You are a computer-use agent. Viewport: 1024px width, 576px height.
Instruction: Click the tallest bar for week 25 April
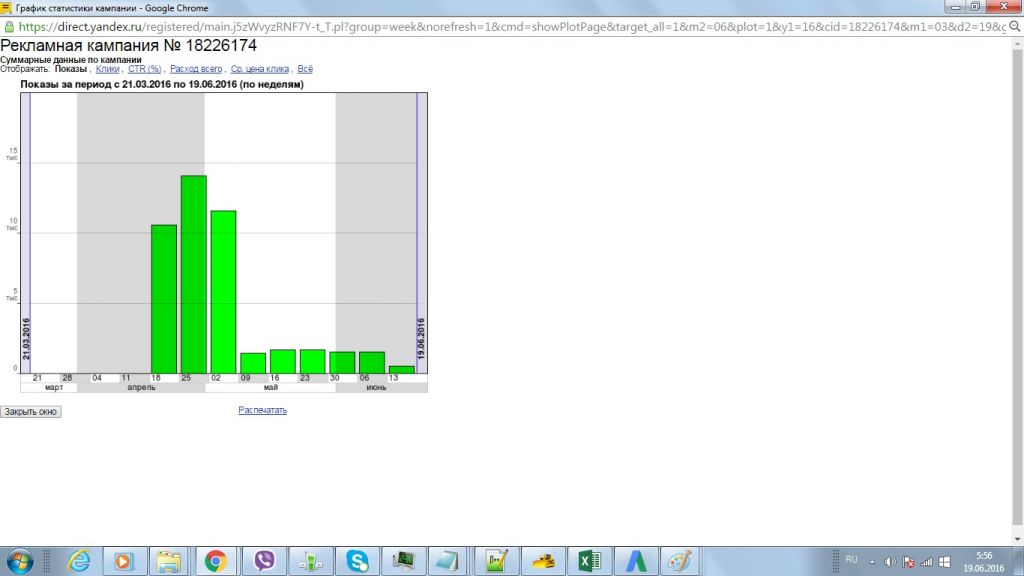point(193,274)
